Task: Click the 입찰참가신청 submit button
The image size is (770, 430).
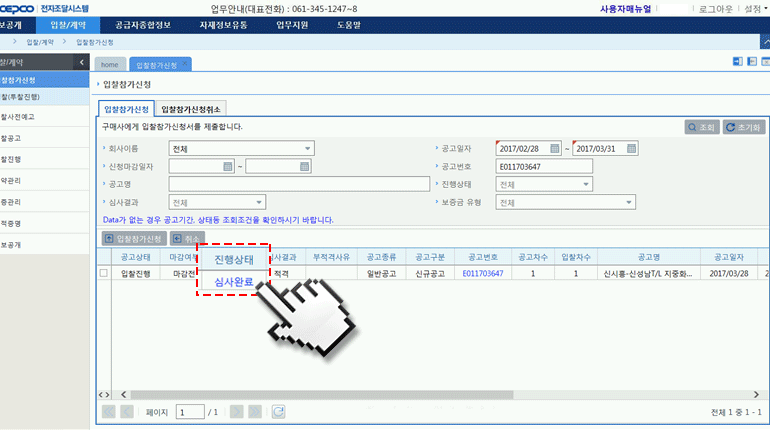Action: 134,239
